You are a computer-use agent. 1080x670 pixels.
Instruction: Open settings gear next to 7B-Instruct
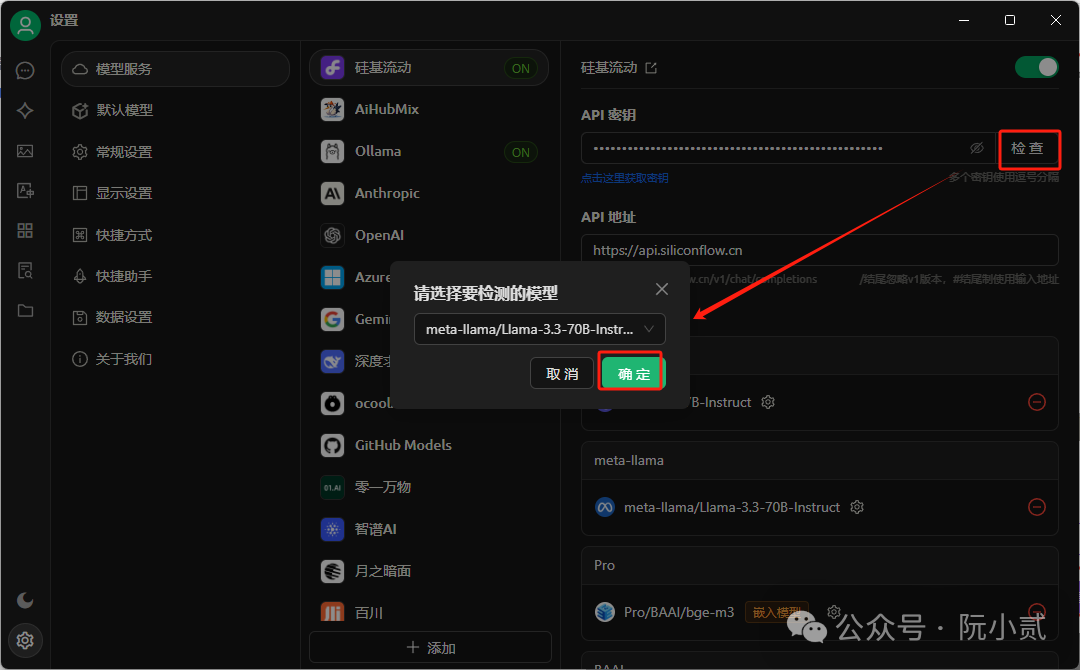768,402
